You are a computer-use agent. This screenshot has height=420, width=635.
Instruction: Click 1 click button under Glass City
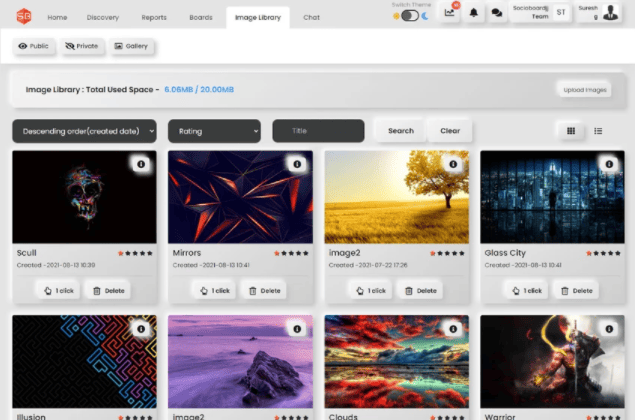tap(527, 291)
